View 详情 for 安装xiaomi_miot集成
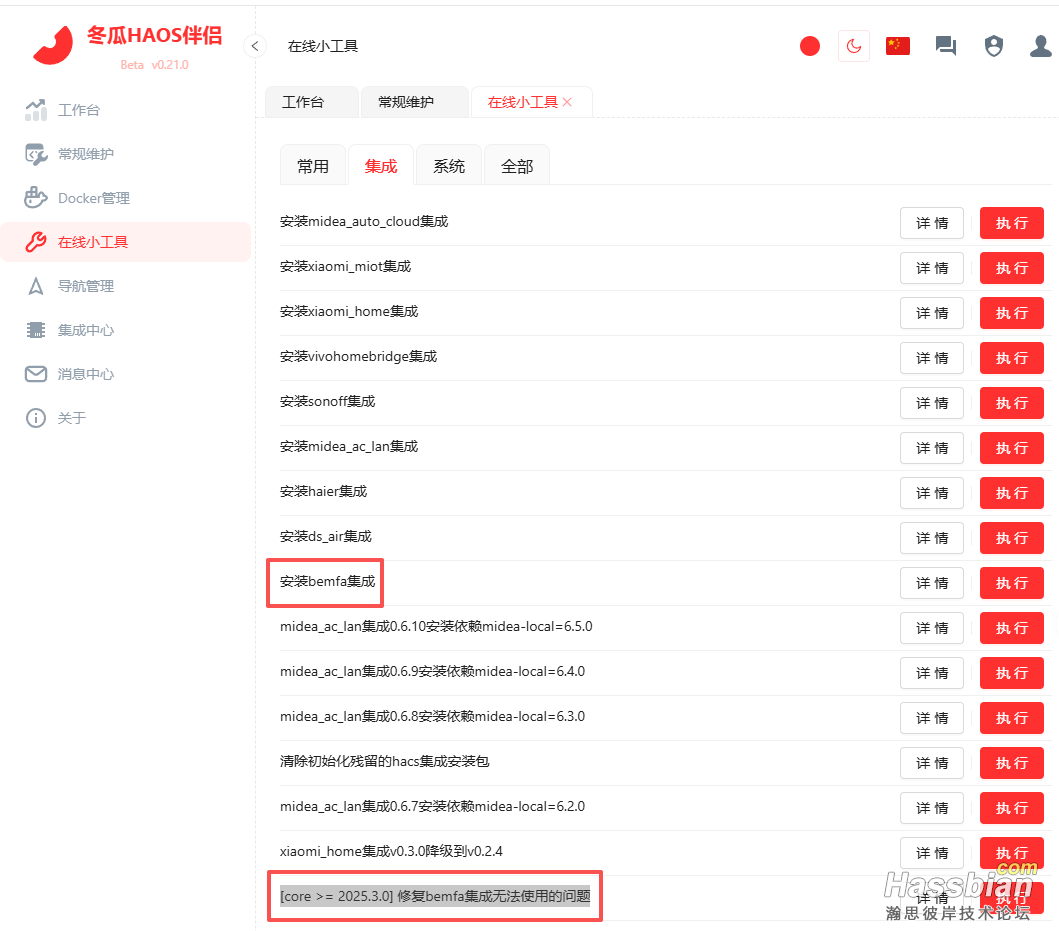 click(932, 268)
